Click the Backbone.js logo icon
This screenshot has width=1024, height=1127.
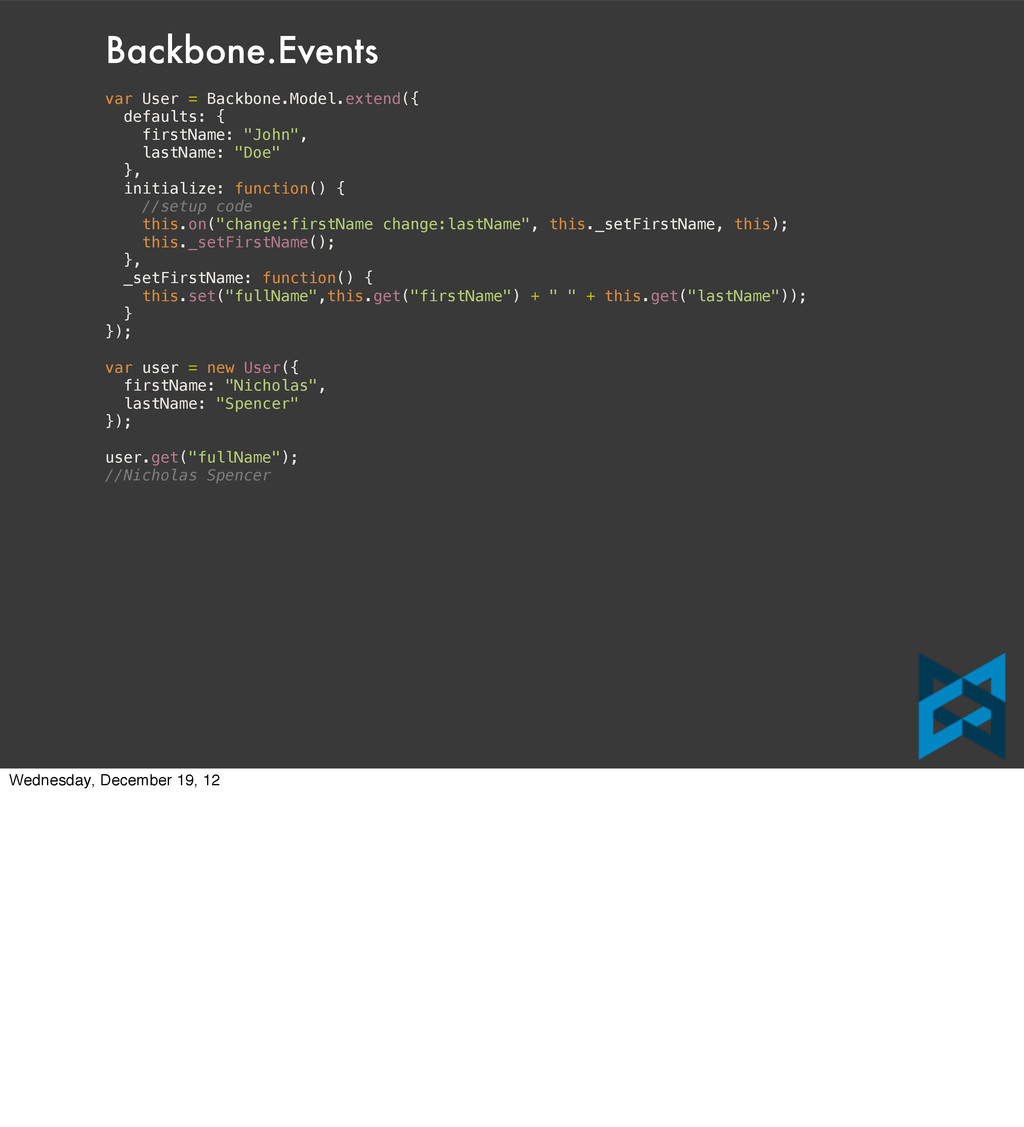click(x=961, y=706)
